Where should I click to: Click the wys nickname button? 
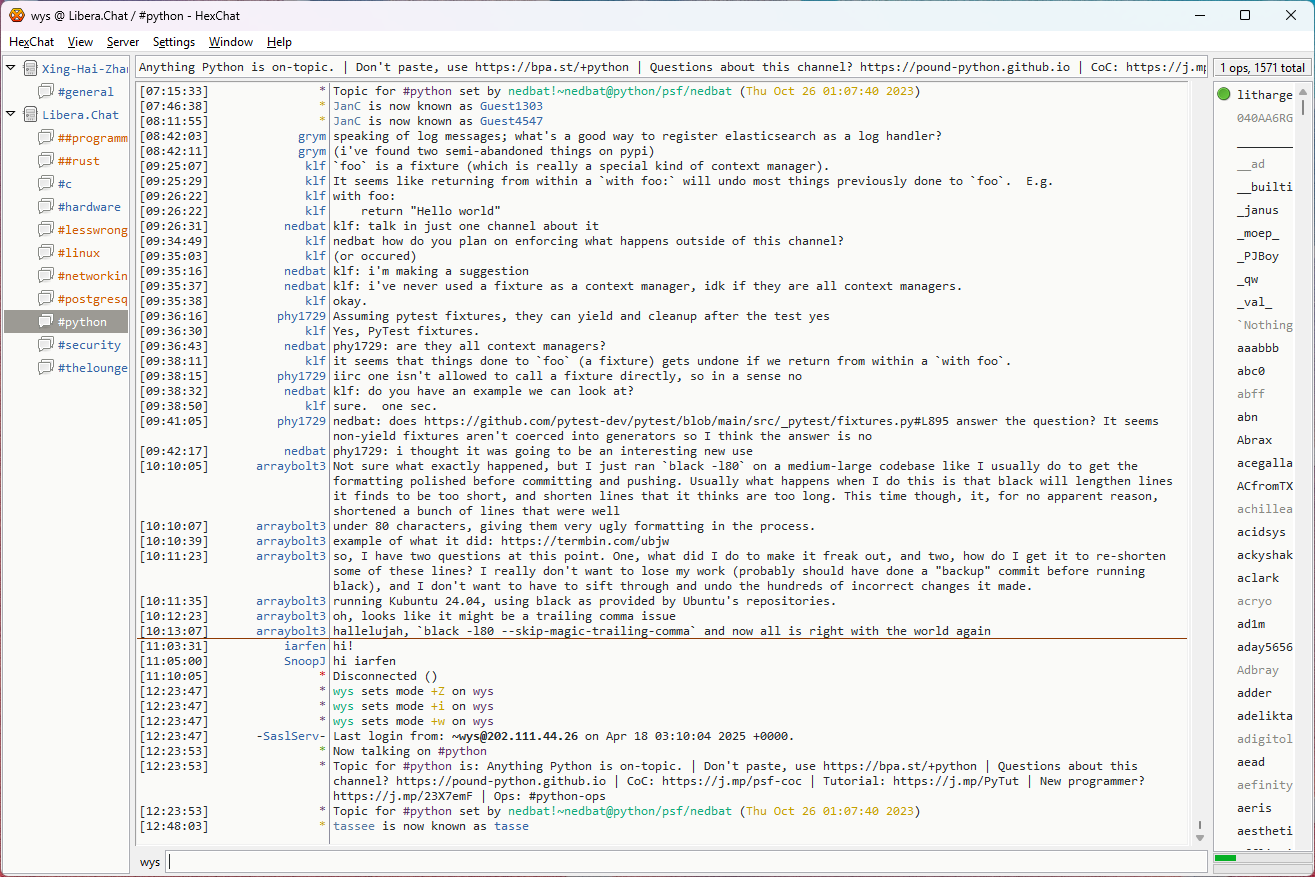tap(150, 862)
